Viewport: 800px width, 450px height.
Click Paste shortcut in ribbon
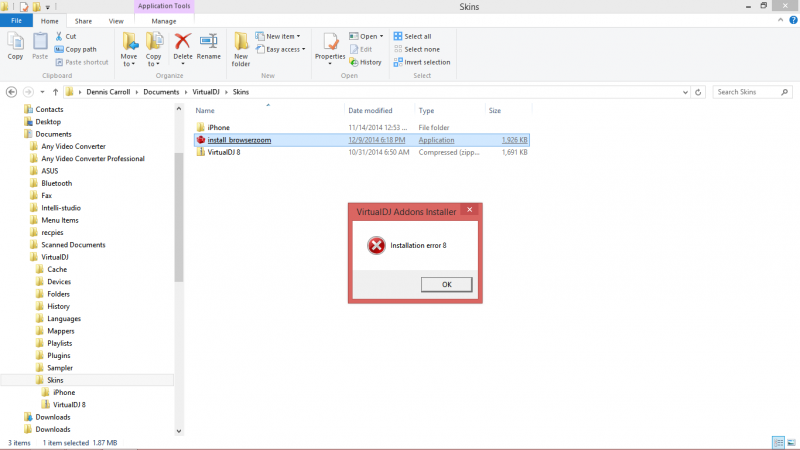[82, 62]
